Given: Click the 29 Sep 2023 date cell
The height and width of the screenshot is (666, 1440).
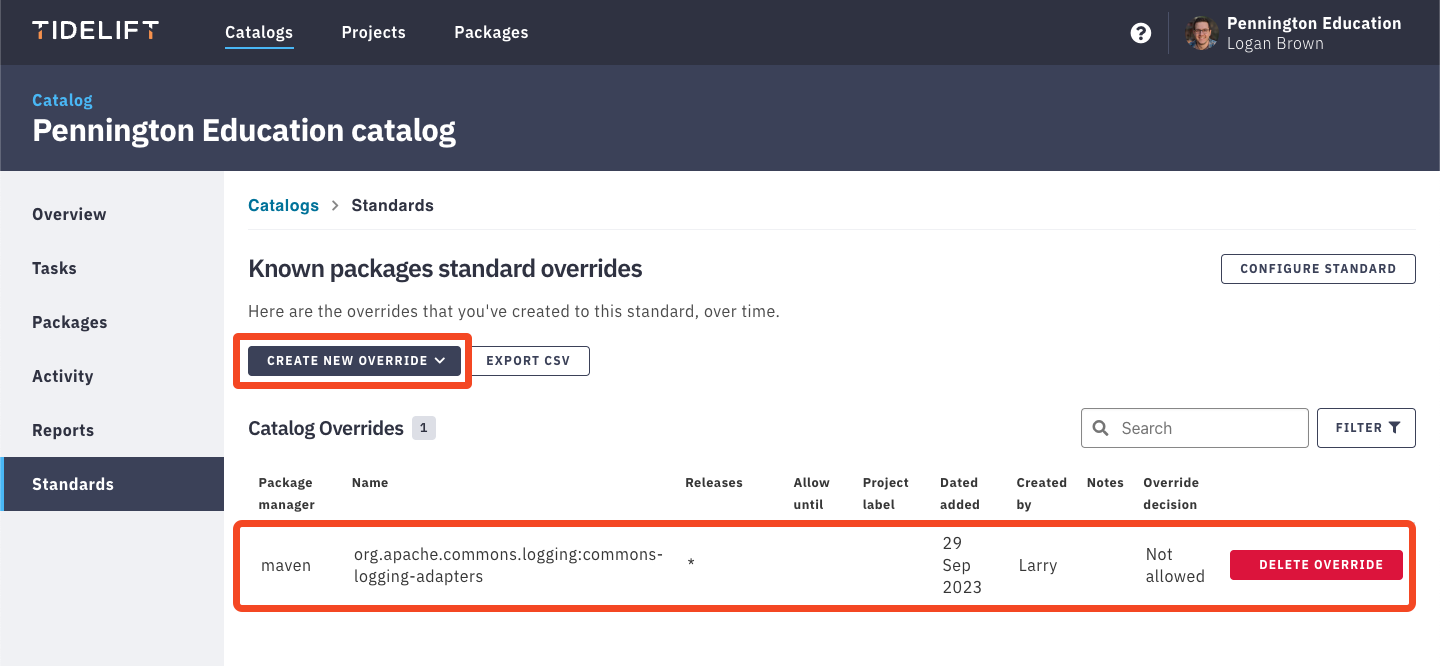Looking at the screenshot, I should [x=962, y=565].
